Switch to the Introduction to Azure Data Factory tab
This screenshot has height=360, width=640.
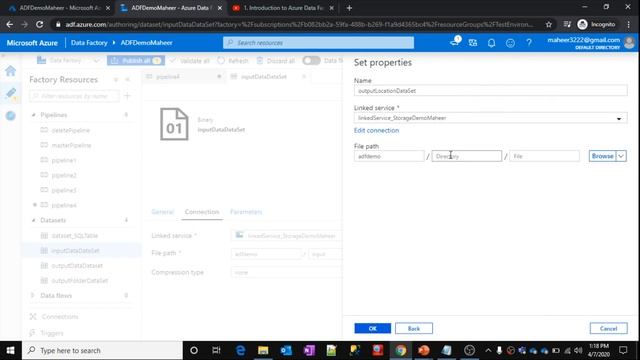tap(282, 8)
